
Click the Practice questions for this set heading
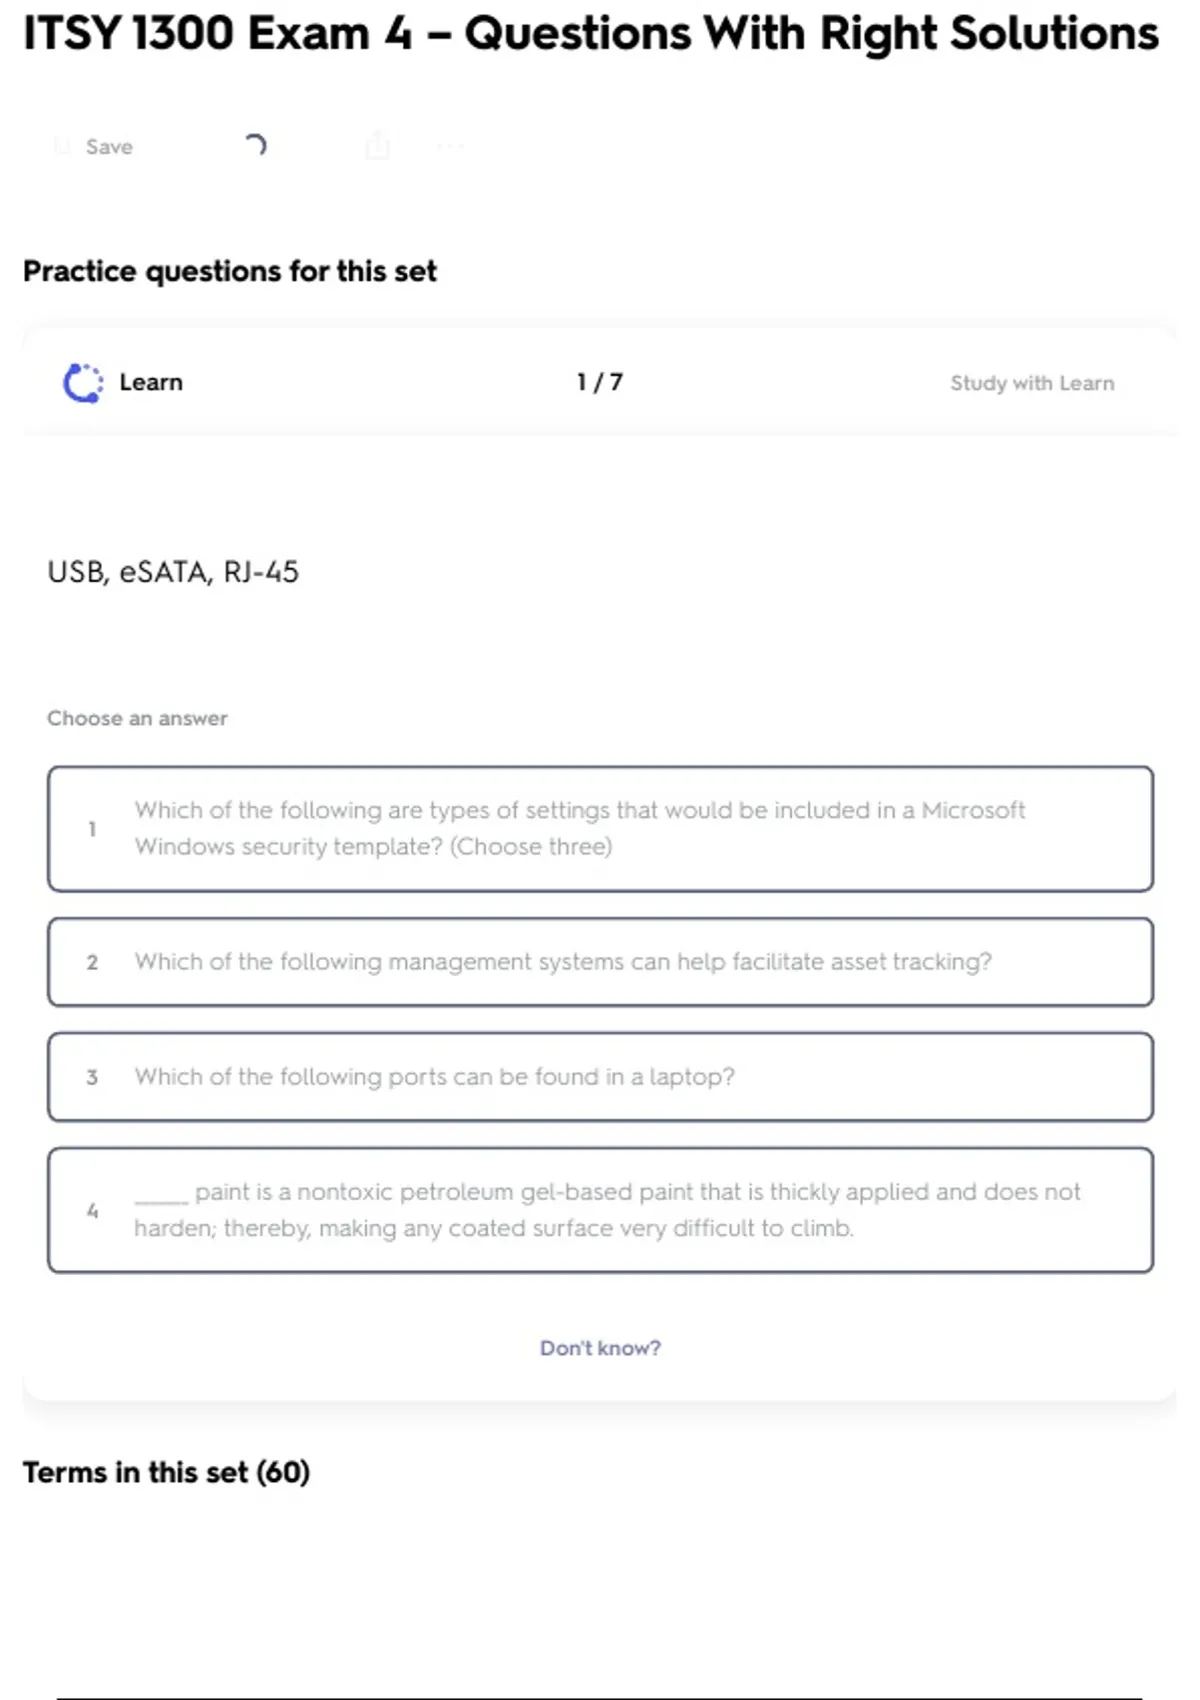click(x=230, y=271)
